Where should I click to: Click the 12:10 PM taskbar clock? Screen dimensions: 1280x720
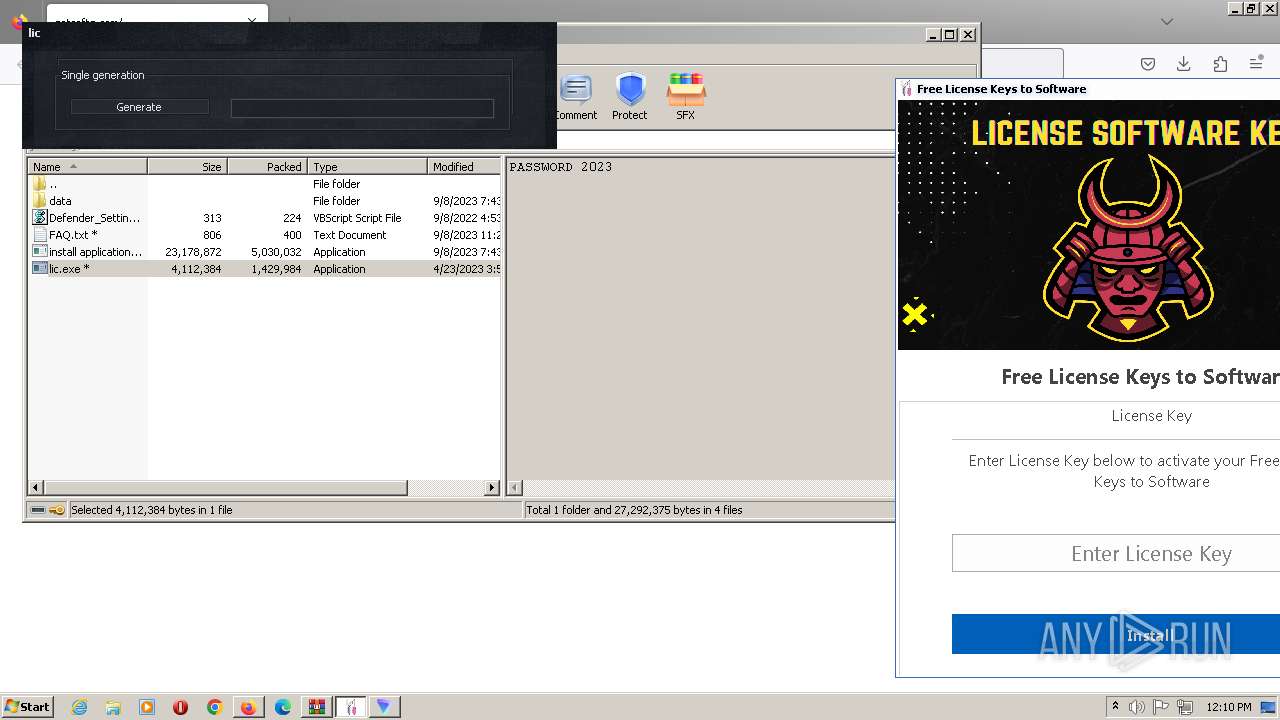pyautogui.click(x=1229, y=707)
